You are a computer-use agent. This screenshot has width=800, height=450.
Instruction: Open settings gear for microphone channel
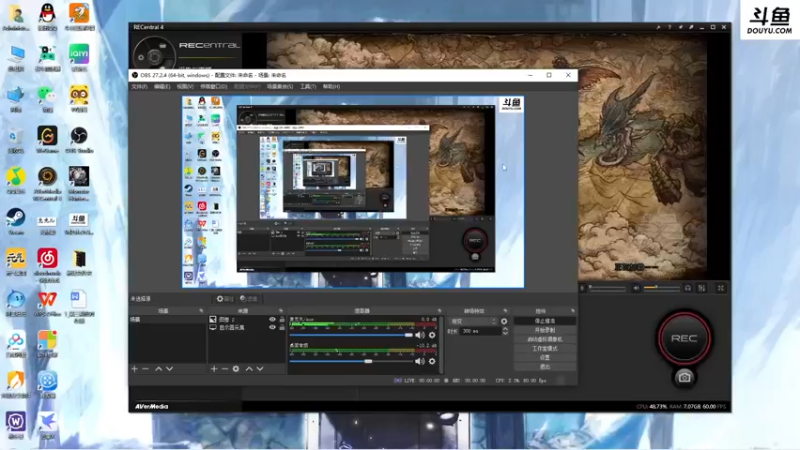[x=432, y=335]
